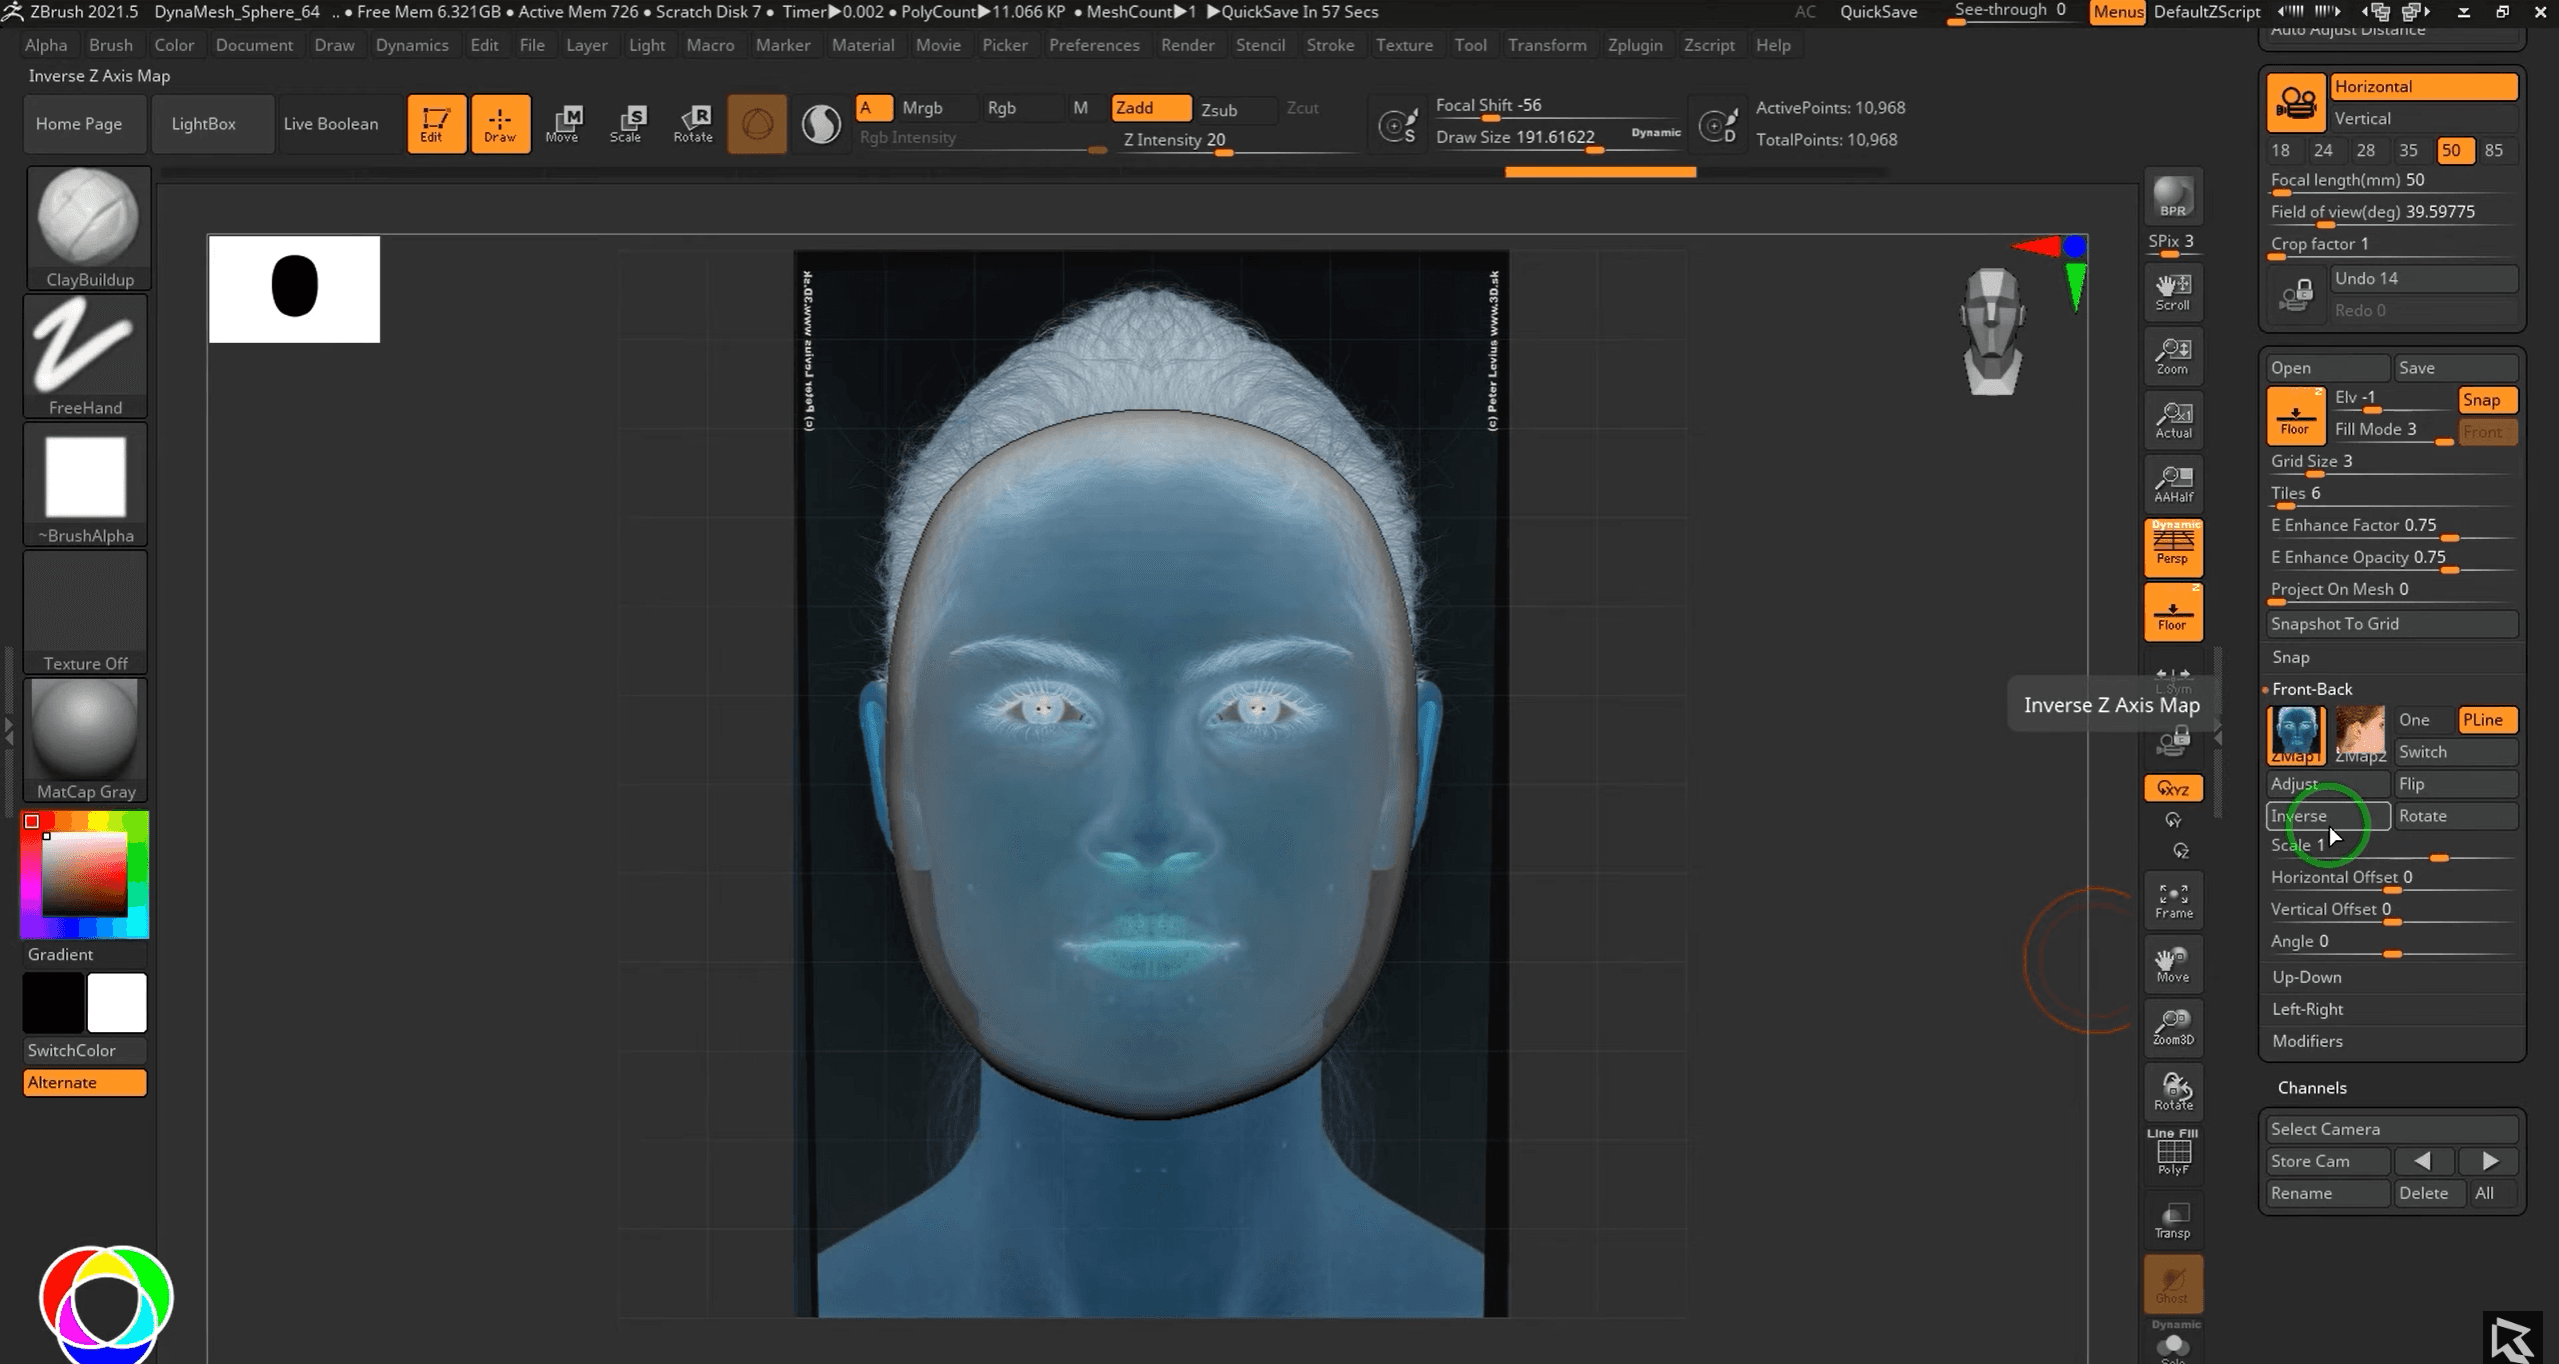Toggle Zsub sculpting mode
Image resolution: width=2559 pixels, height=1364 pixels.
point(1219,109)
